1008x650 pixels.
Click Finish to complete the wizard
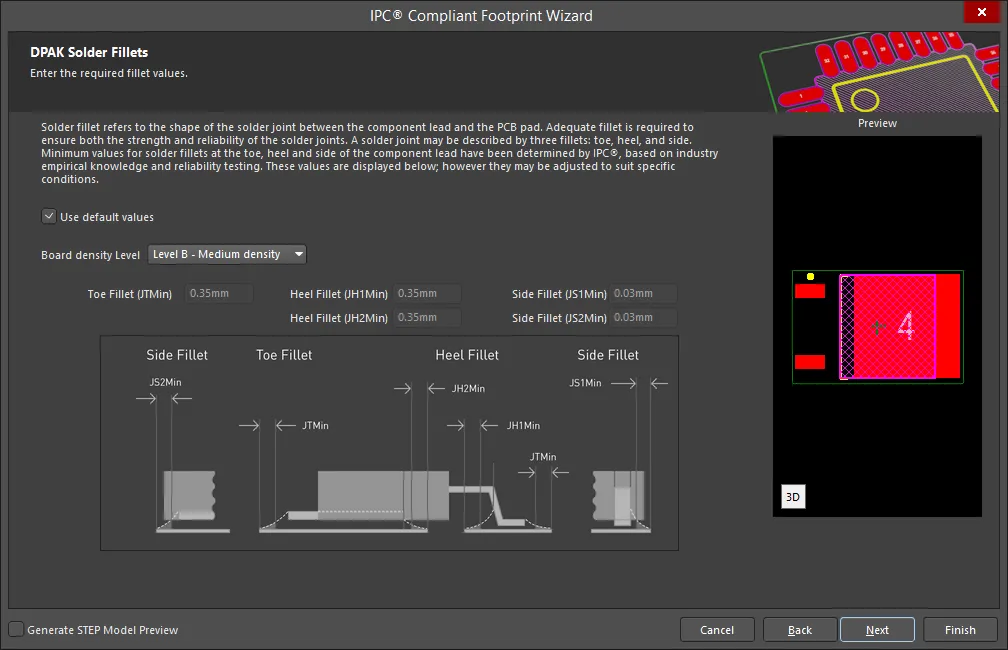pyautogui.click(x=960, y=630)
